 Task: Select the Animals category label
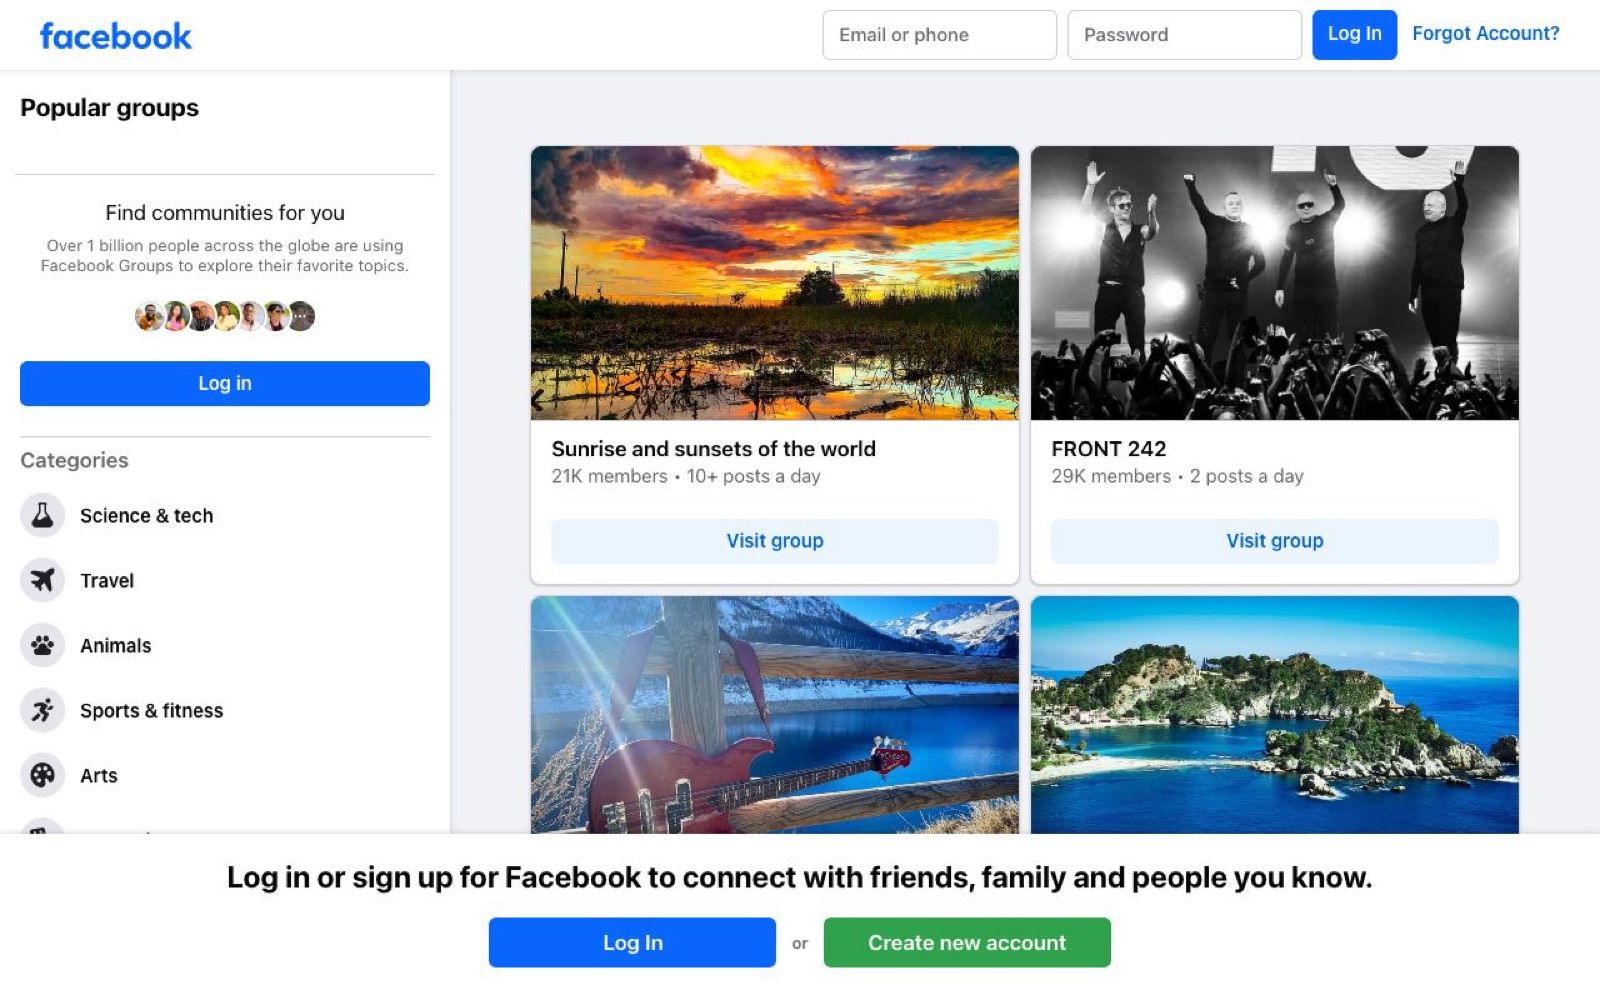(116, 646)
